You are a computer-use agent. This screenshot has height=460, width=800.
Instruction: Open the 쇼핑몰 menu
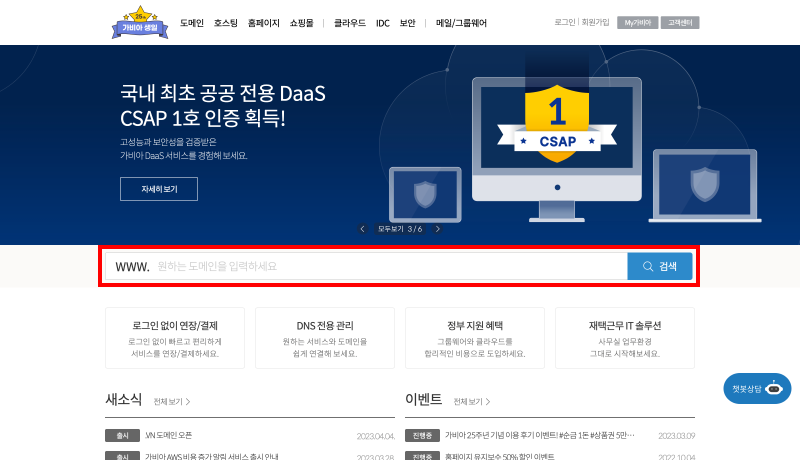click(301, 23)
